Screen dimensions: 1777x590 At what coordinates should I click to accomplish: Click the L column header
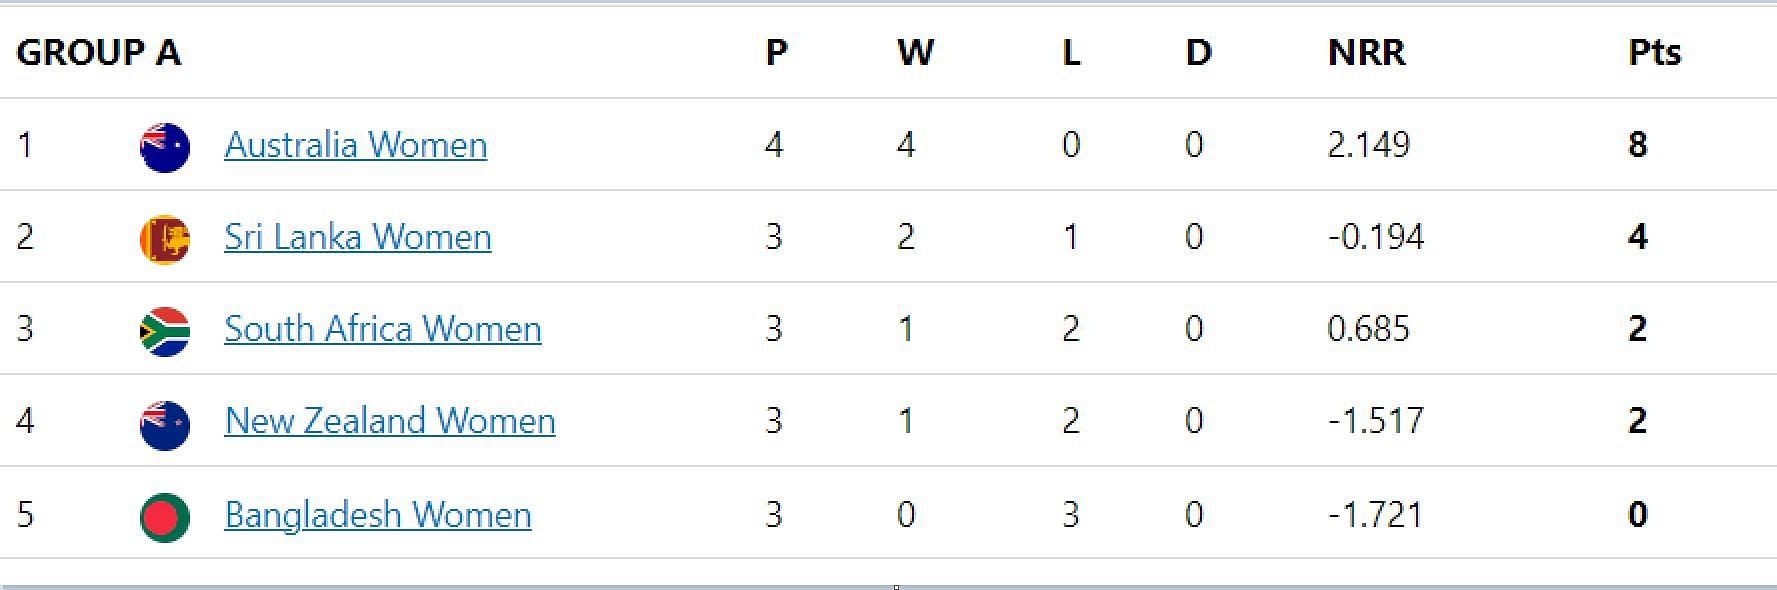(x=1071, y=52)
